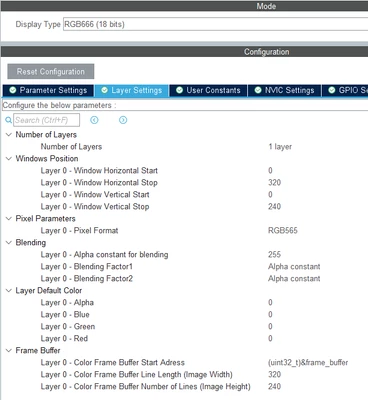Collapse the Frame Buffer group

9,351
